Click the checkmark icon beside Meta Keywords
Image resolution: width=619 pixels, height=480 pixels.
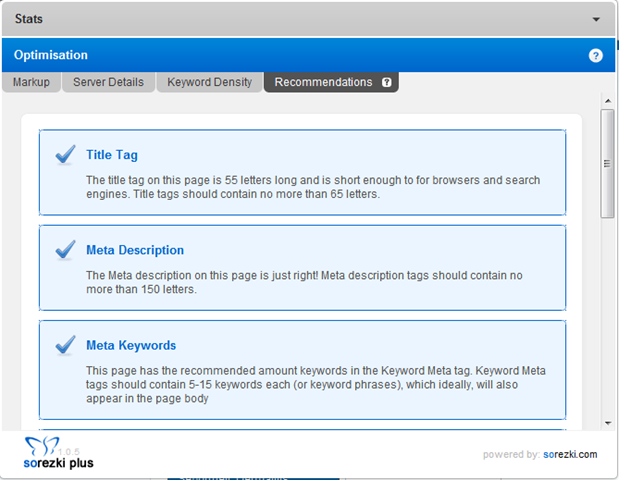click(66, 344)
